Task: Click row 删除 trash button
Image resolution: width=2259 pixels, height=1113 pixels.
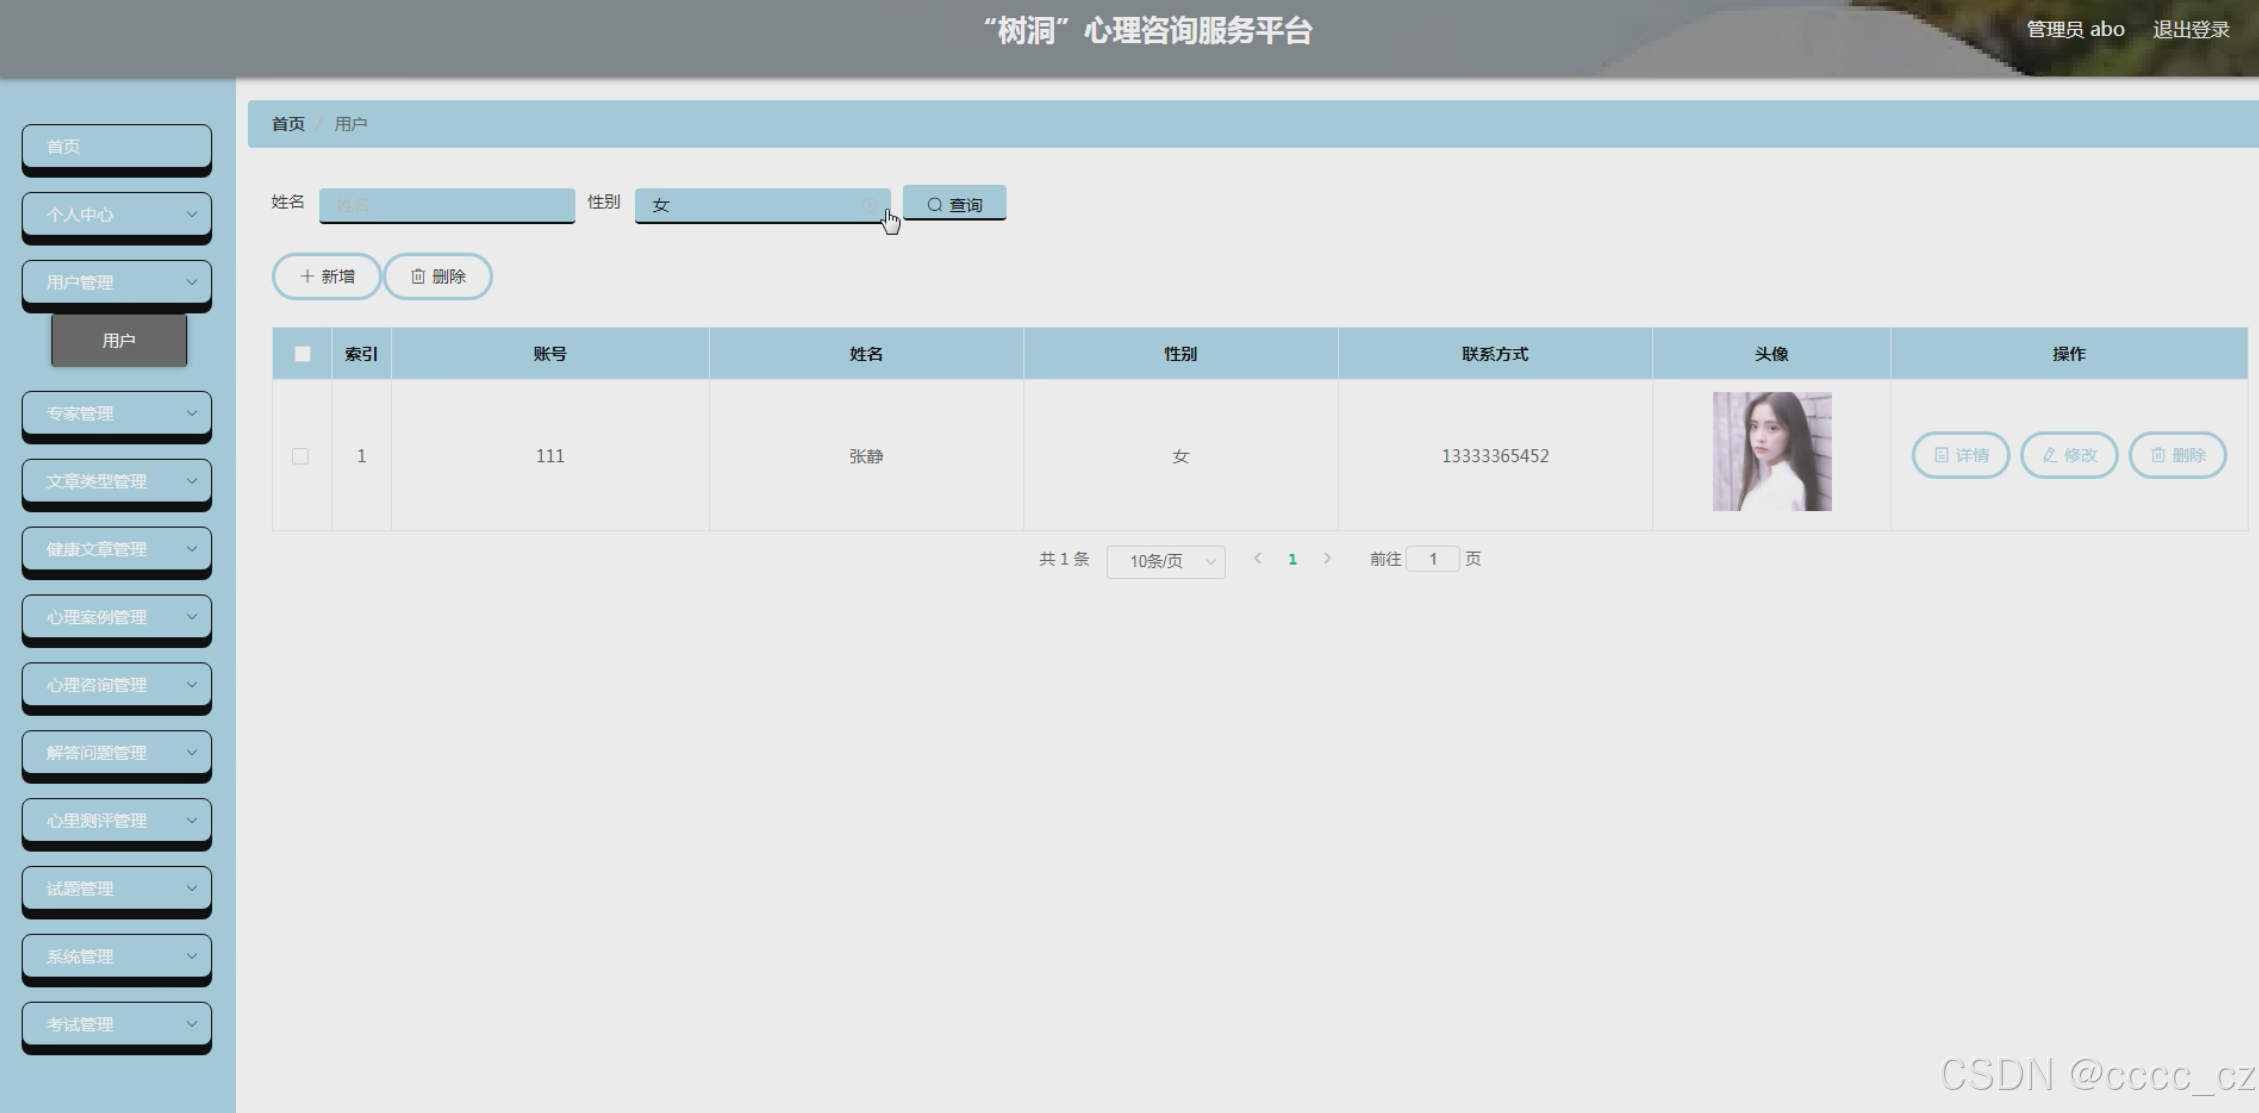Action: coord(2177,455)
